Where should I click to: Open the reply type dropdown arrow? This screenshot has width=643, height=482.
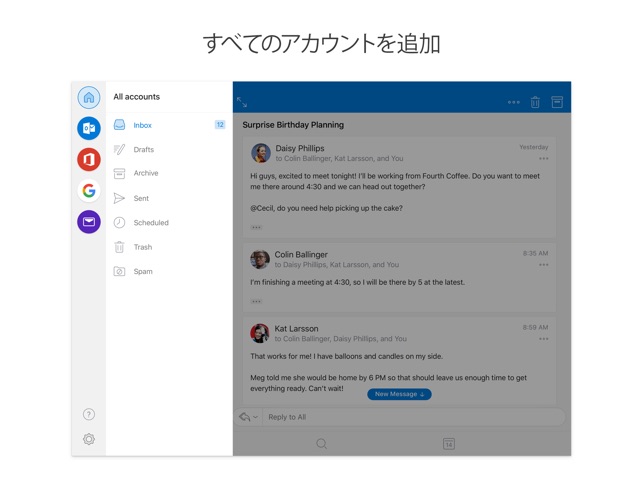(x=255, y=417)
